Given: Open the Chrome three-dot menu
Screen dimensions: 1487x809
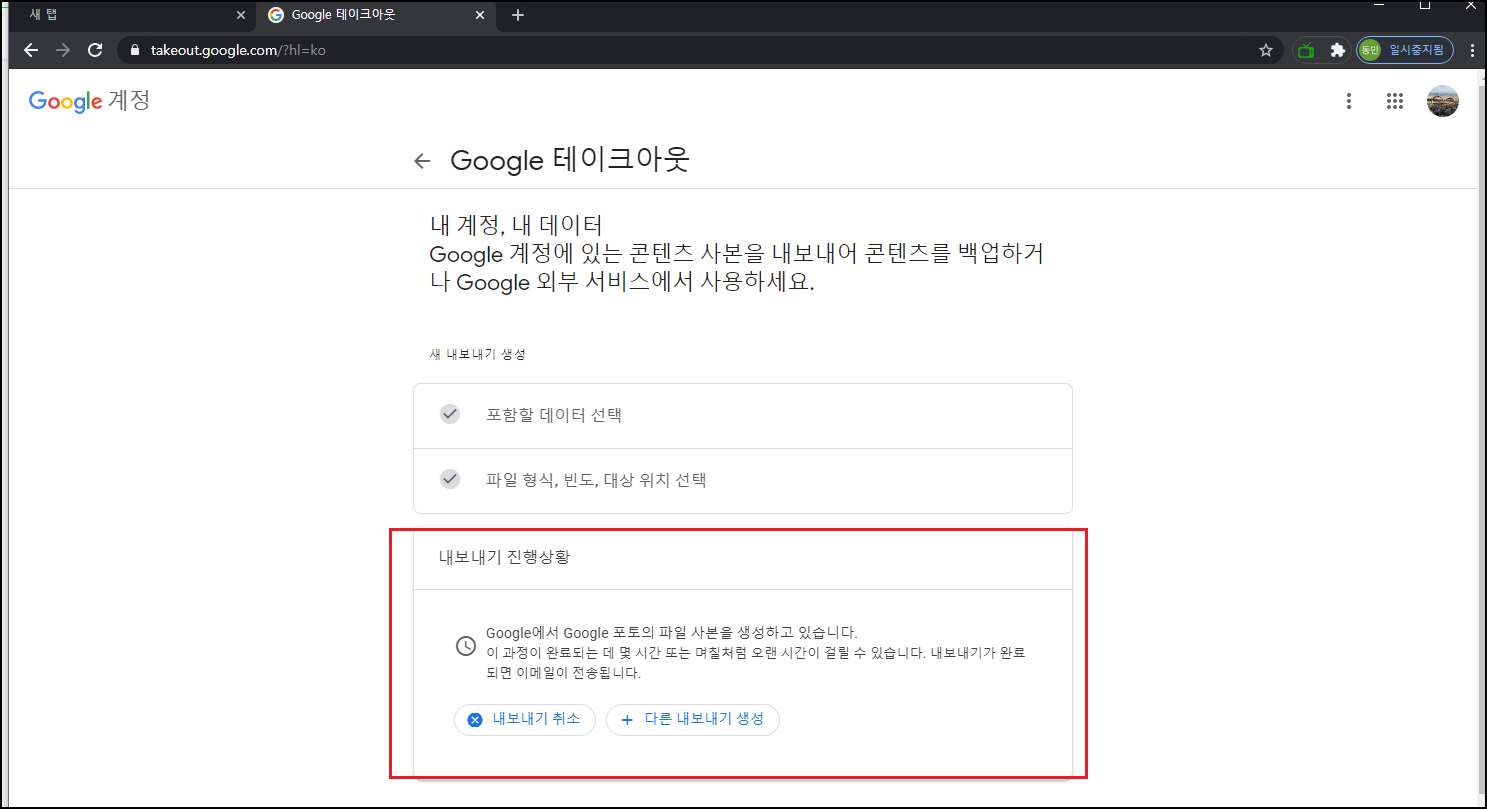Looking at the screenshot, I should (x=1472, y=50).
